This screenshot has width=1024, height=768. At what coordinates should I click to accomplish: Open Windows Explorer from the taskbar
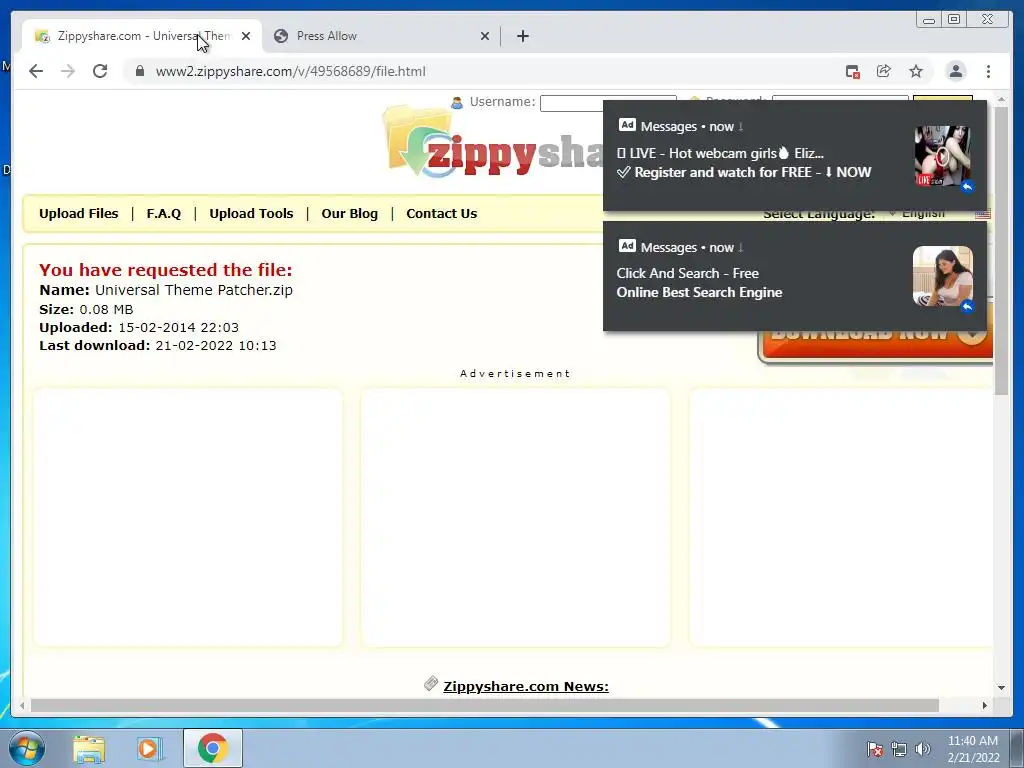89,749
